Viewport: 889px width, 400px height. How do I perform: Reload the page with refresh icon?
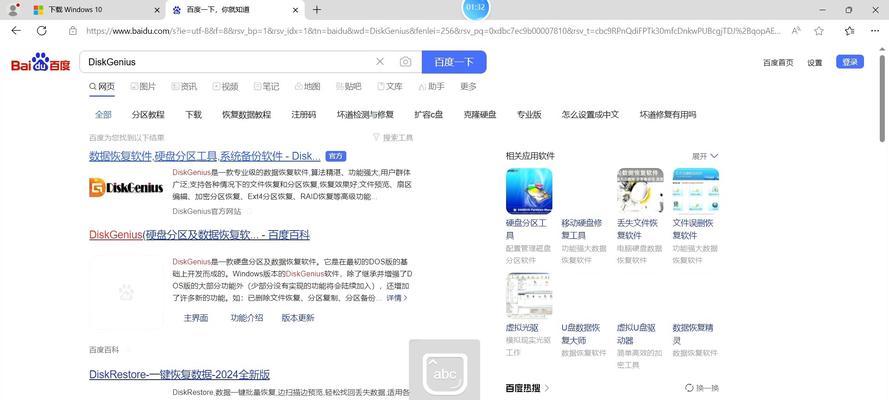(x=41, y=31)
